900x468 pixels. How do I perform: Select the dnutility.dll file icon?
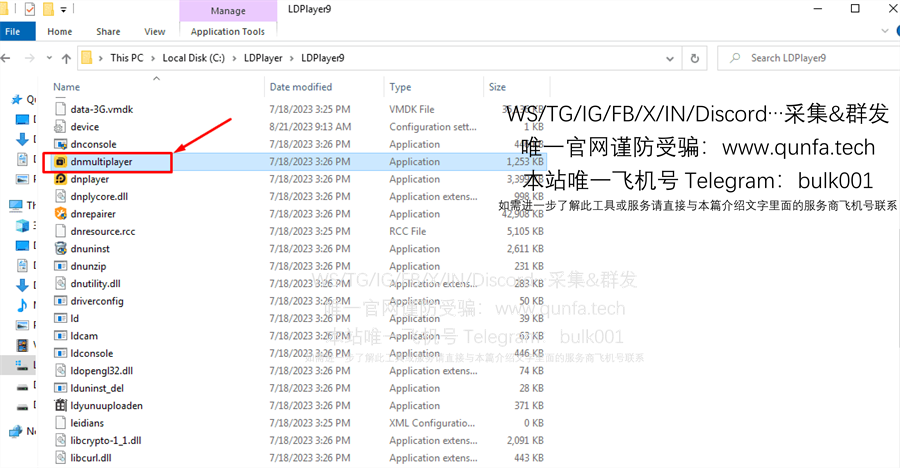pos(60,284)
